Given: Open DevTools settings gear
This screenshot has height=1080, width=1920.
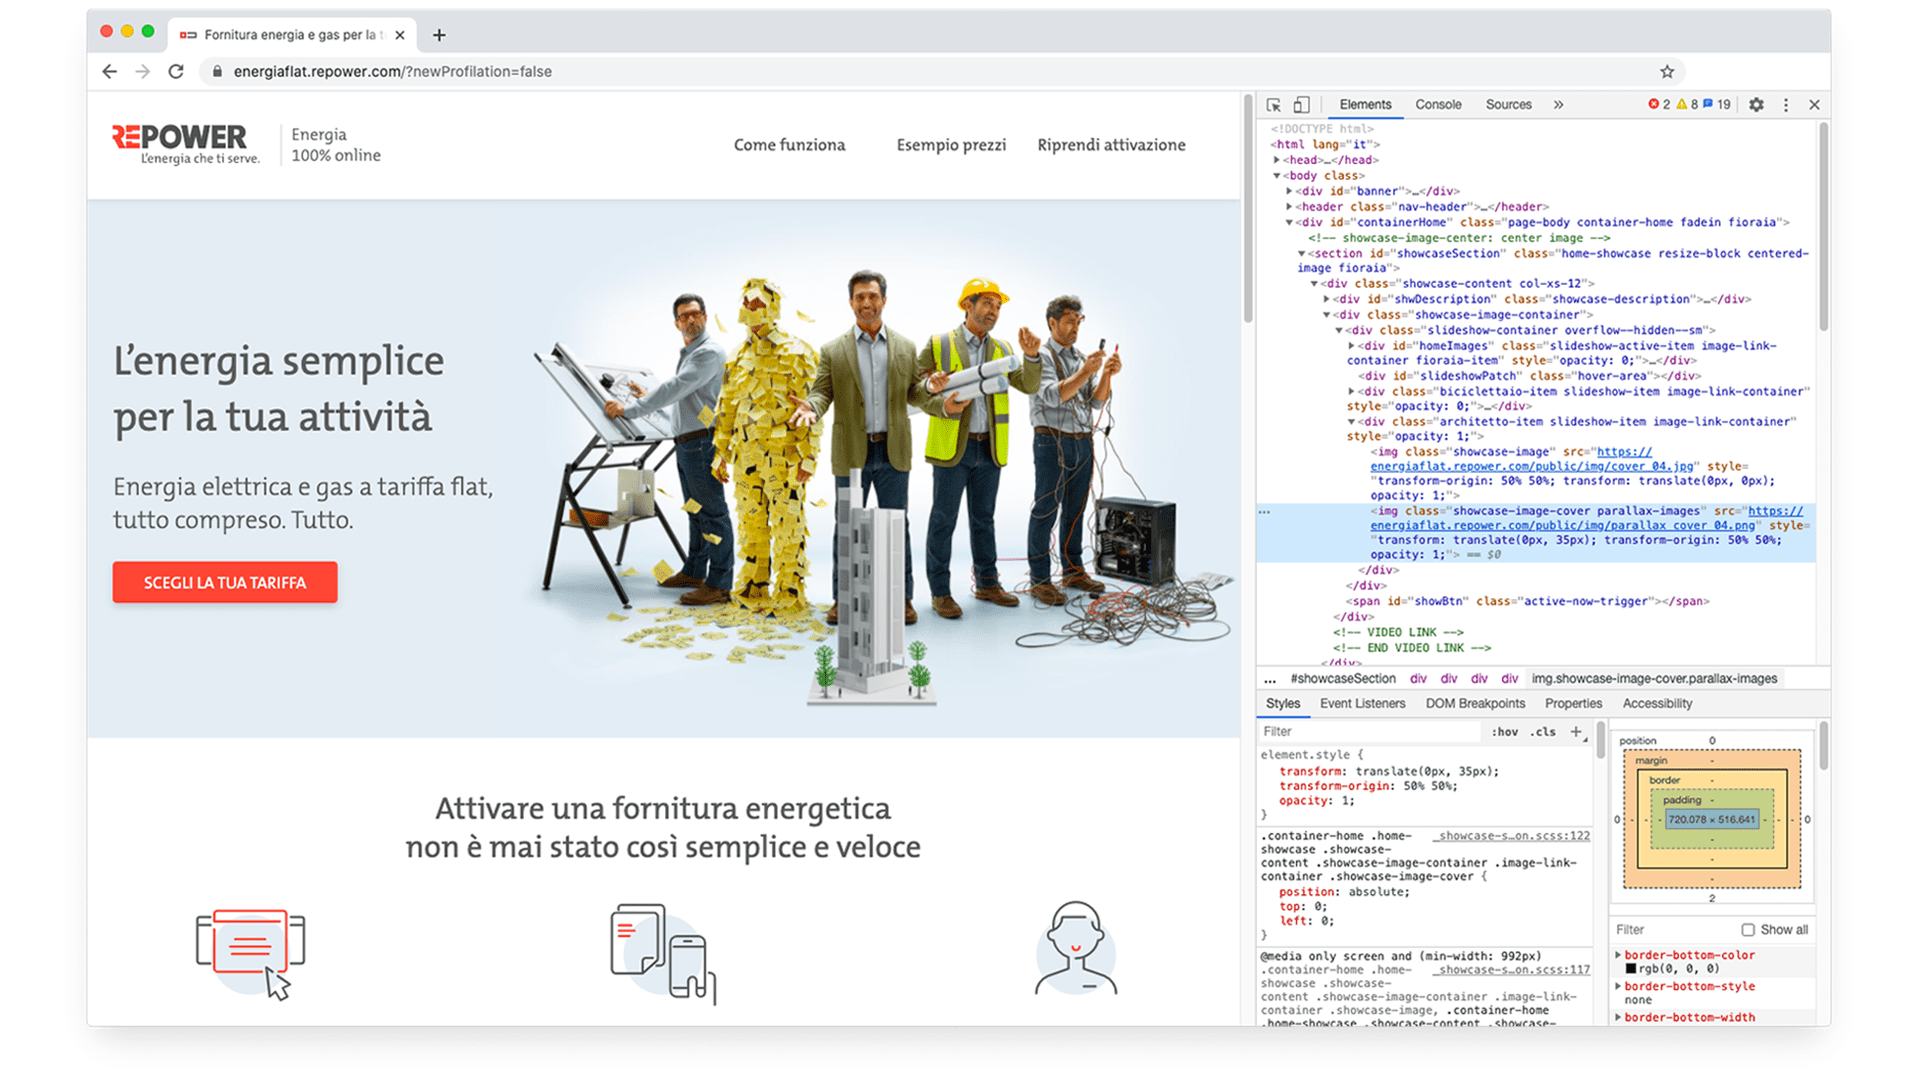Looking at the screenshot, I should click(x=1756, y=105).
